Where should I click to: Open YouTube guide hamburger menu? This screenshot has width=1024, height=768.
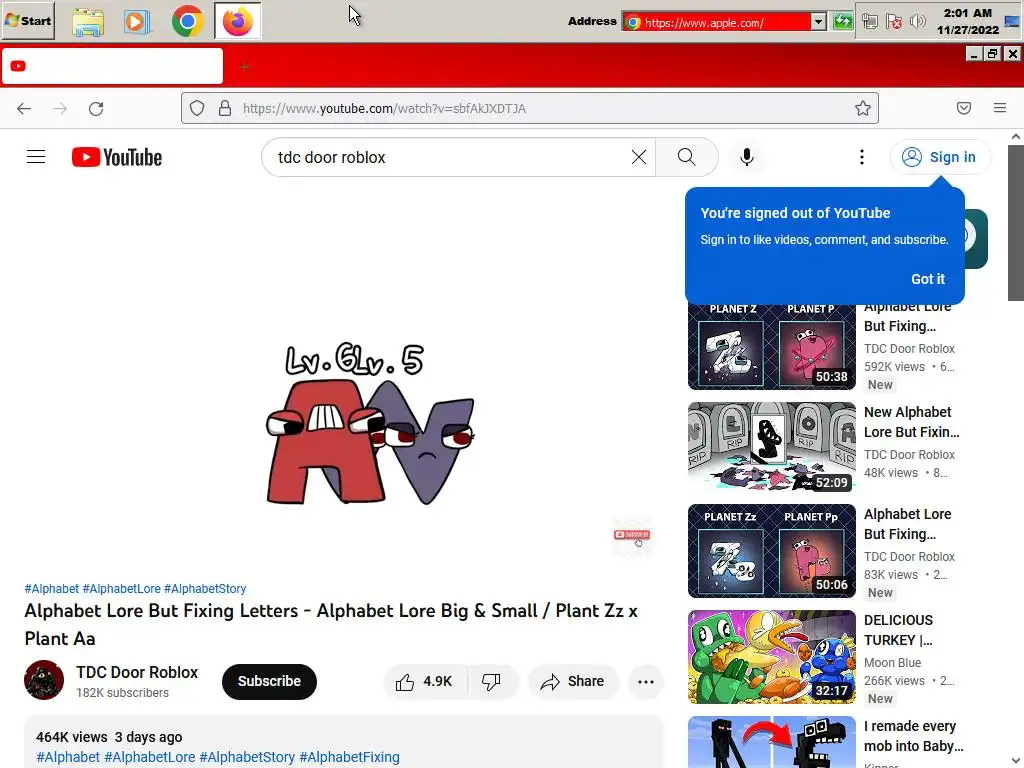click(x=36, y=157)
